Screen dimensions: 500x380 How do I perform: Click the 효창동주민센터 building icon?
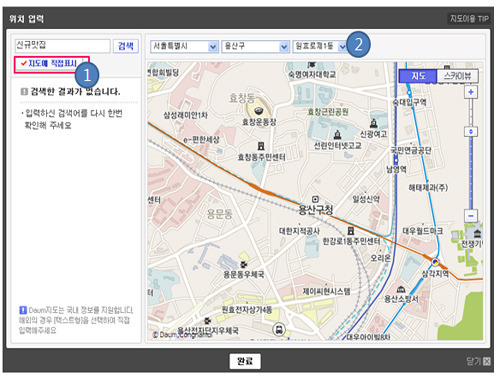(261, 146)
